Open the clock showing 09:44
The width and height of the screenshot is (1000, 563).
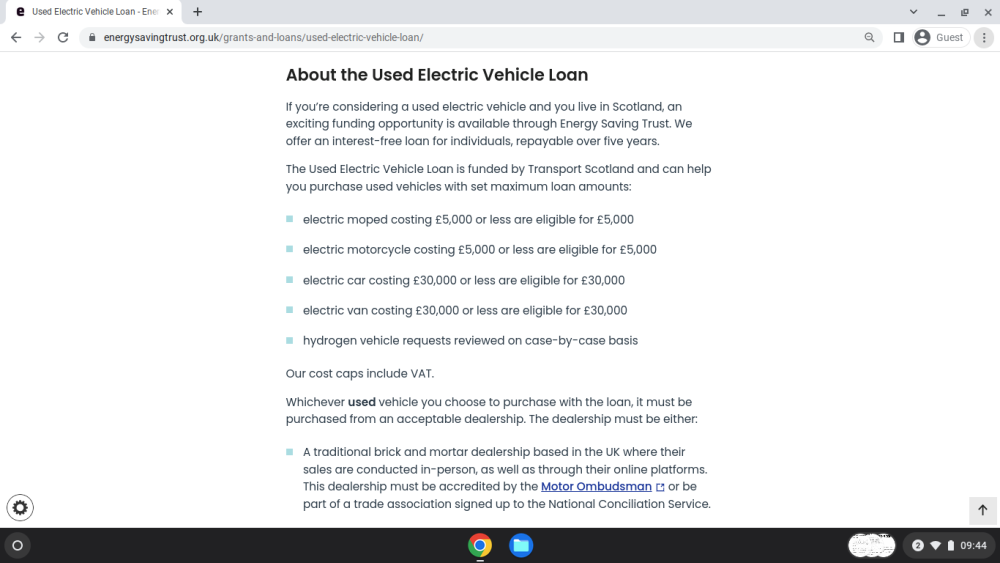tap(973, 546)
